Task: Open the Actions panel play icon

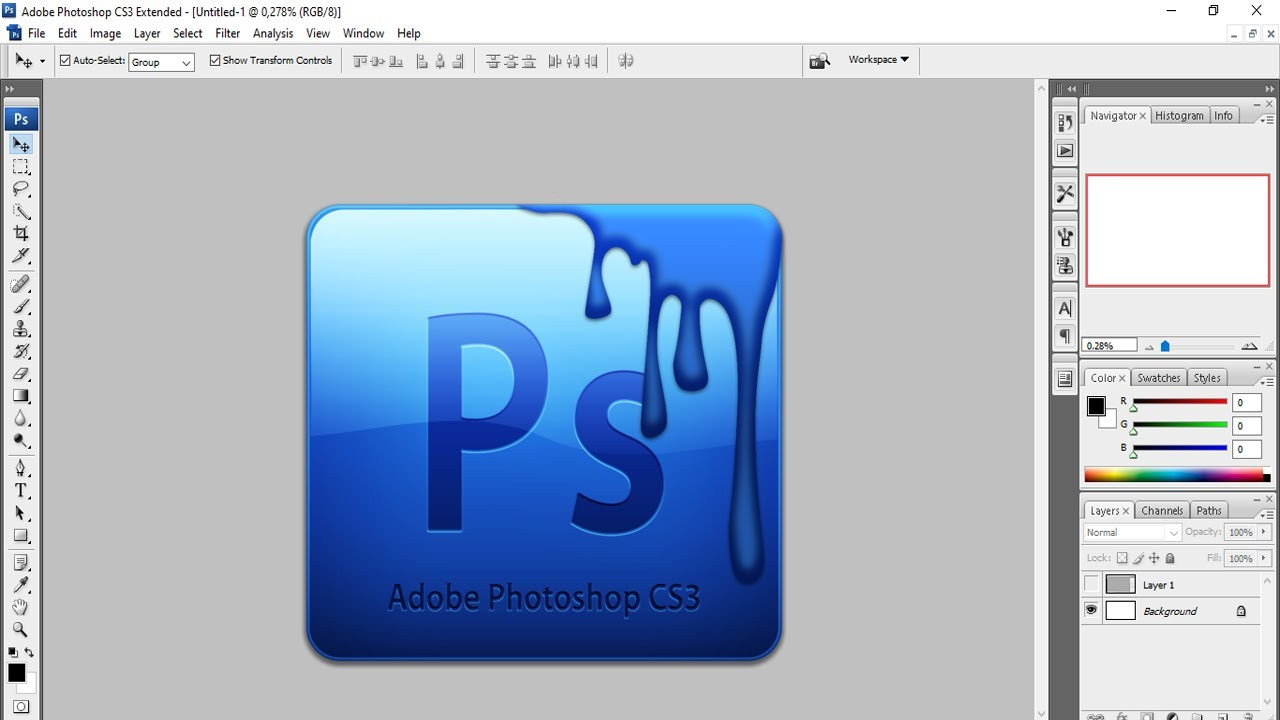Action: pos(1065,151)
